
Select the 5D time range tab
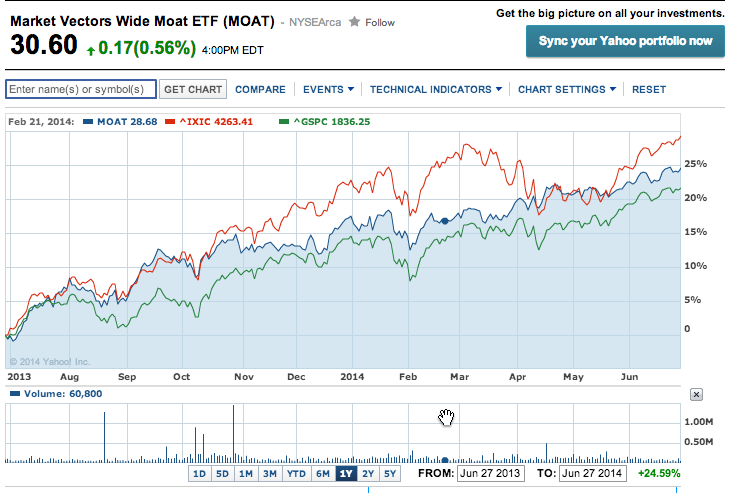222,474
